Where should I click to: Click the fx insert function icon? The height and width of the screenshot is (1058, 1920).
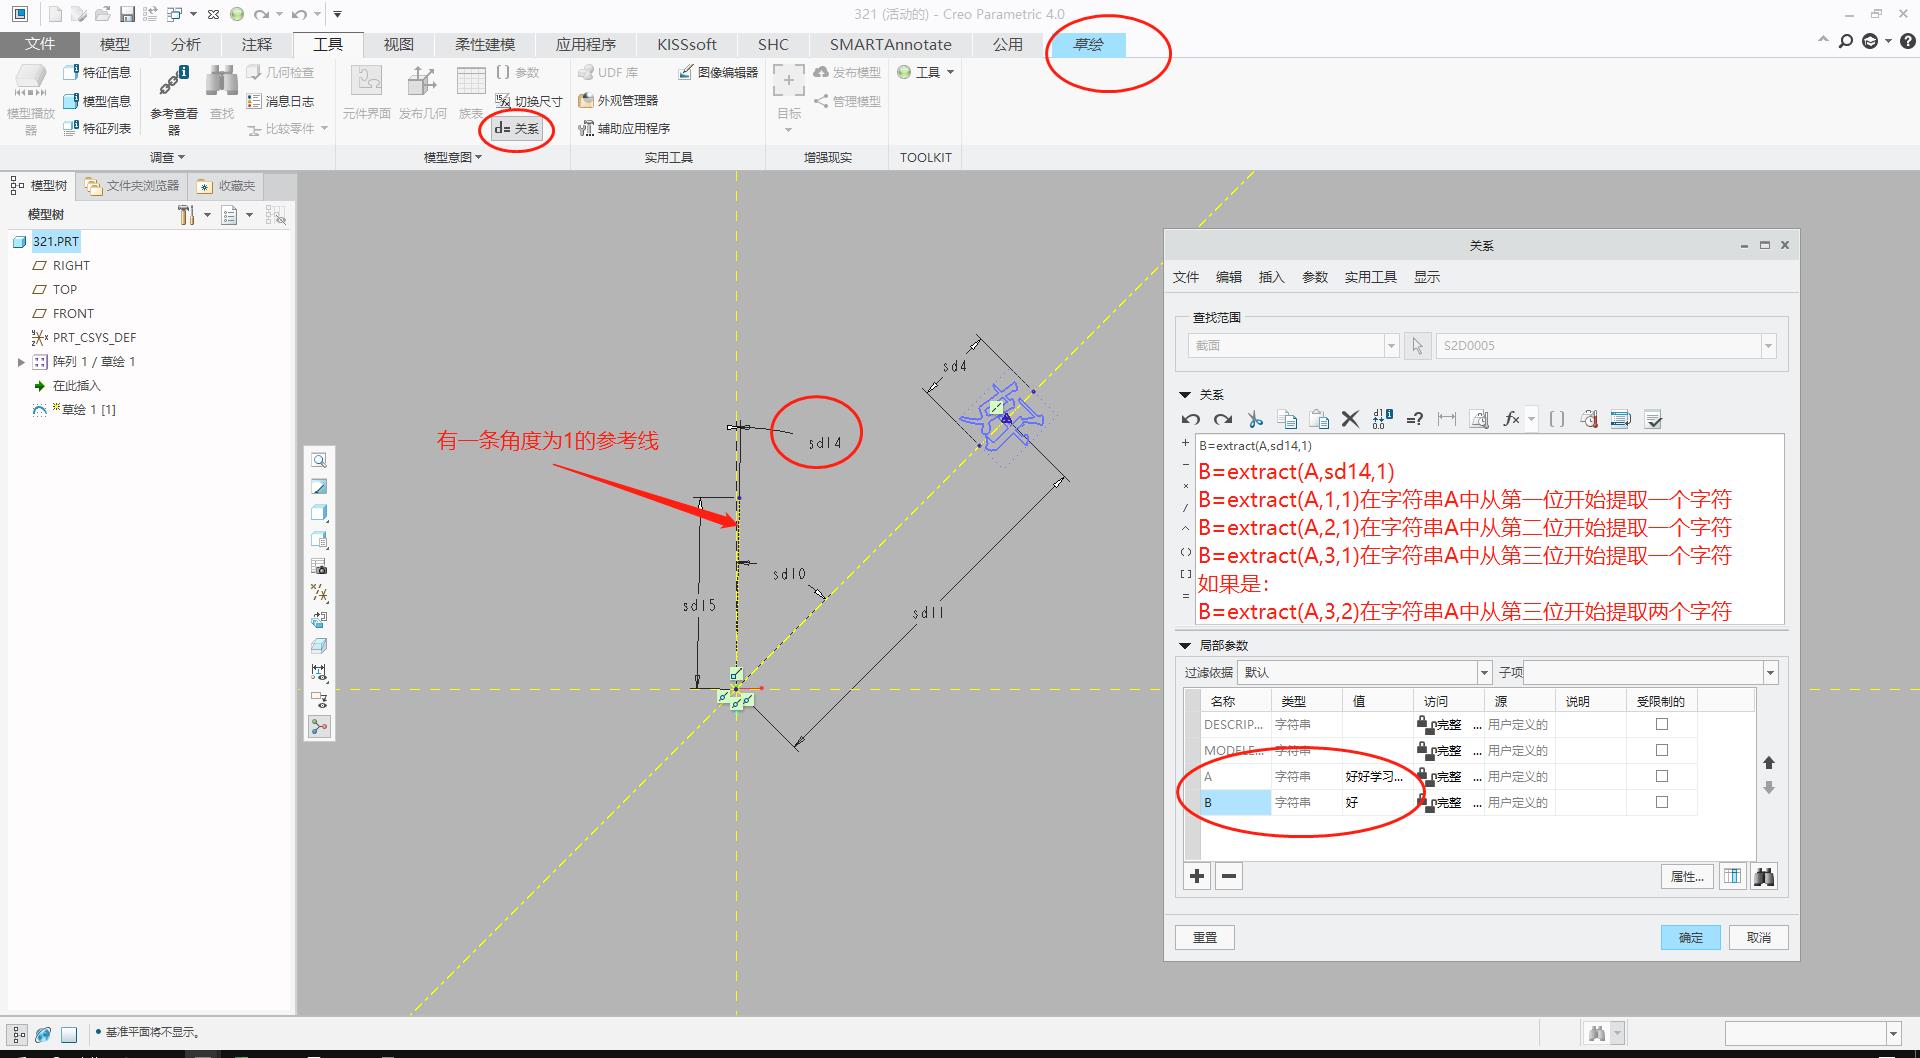[1511, 419]
